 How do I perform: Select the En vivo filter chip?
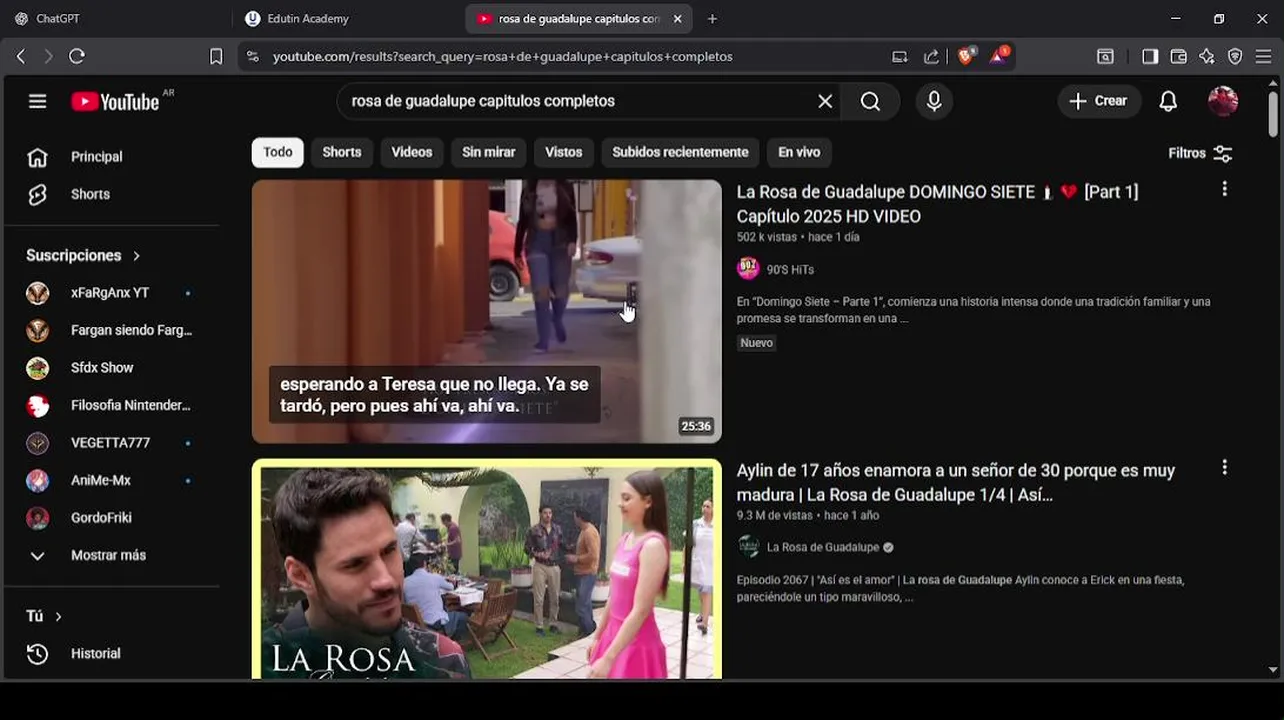799,152
